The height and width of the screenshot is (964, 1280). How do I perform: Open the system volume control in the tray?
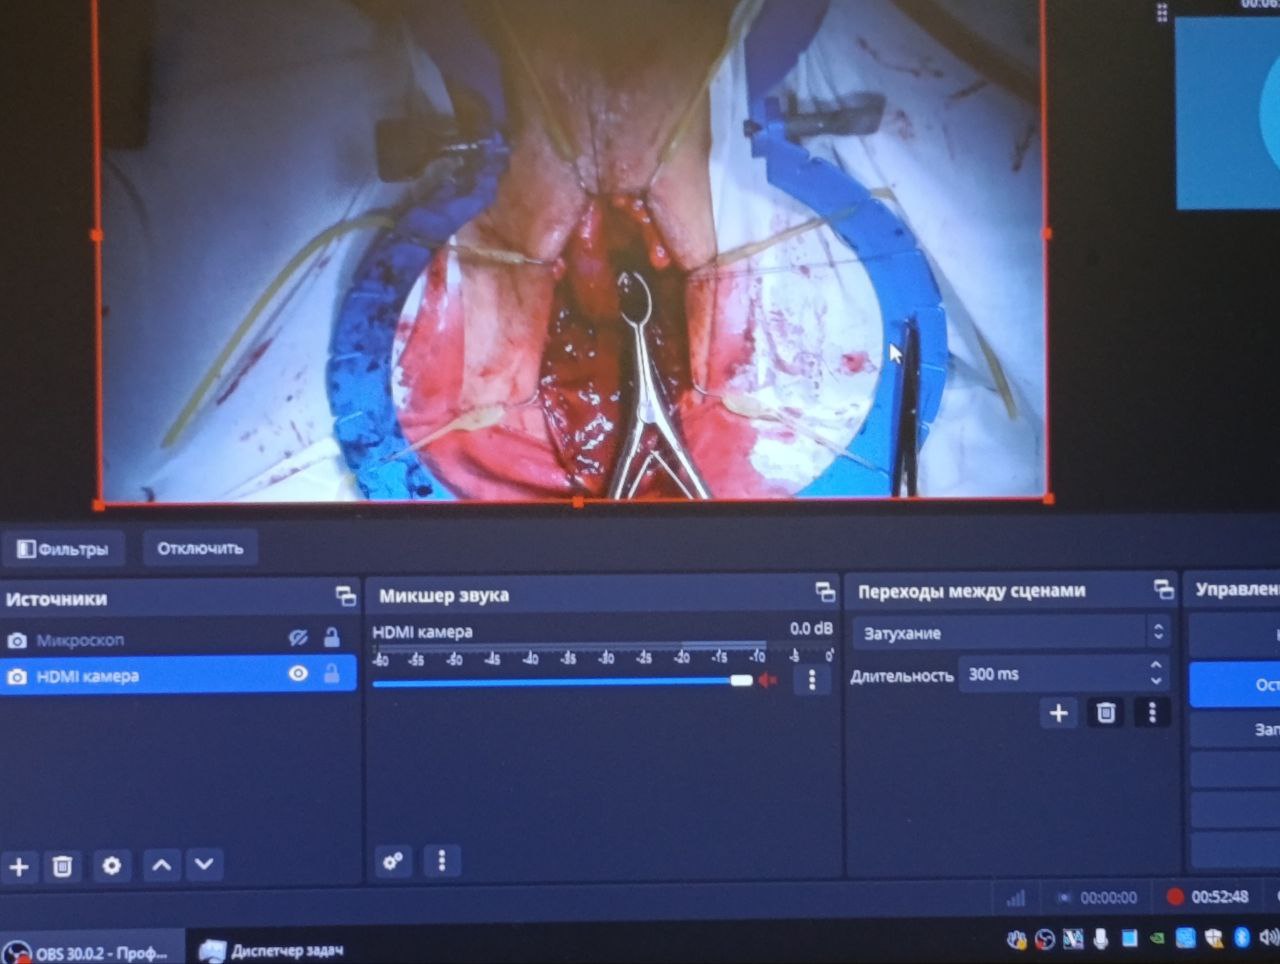(1268, 937)
